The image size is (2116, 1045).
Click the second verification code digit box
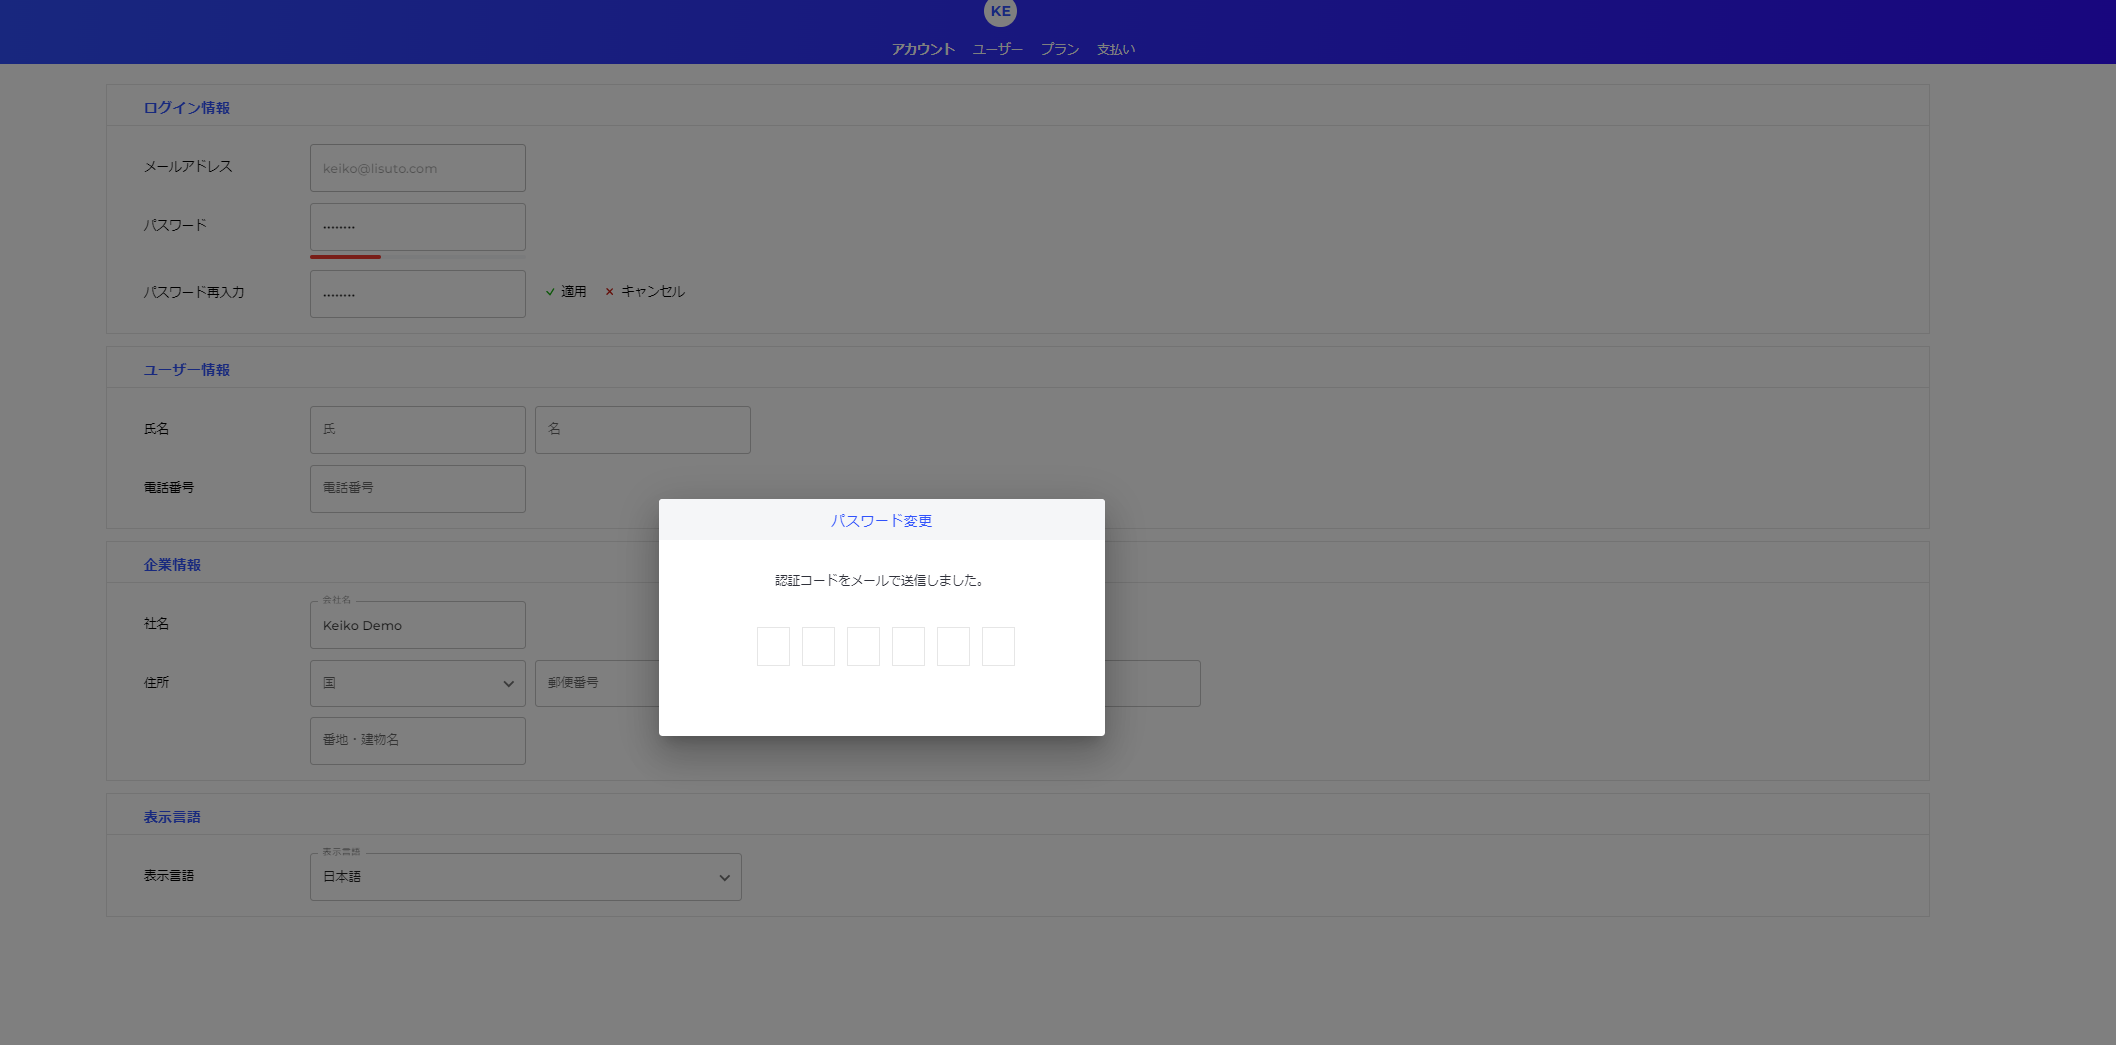click(818, 647)
